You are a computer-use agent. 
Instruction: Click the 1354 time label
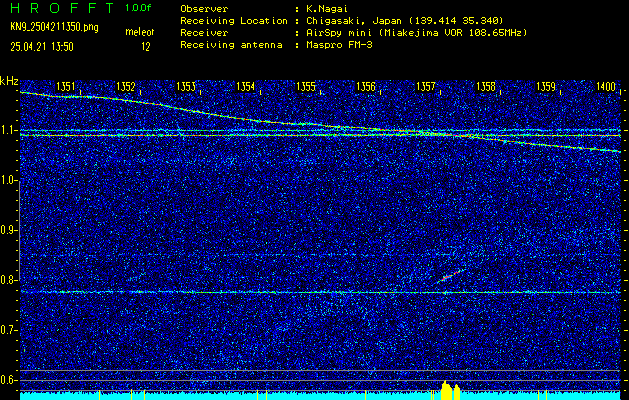[x=246, y=87]
